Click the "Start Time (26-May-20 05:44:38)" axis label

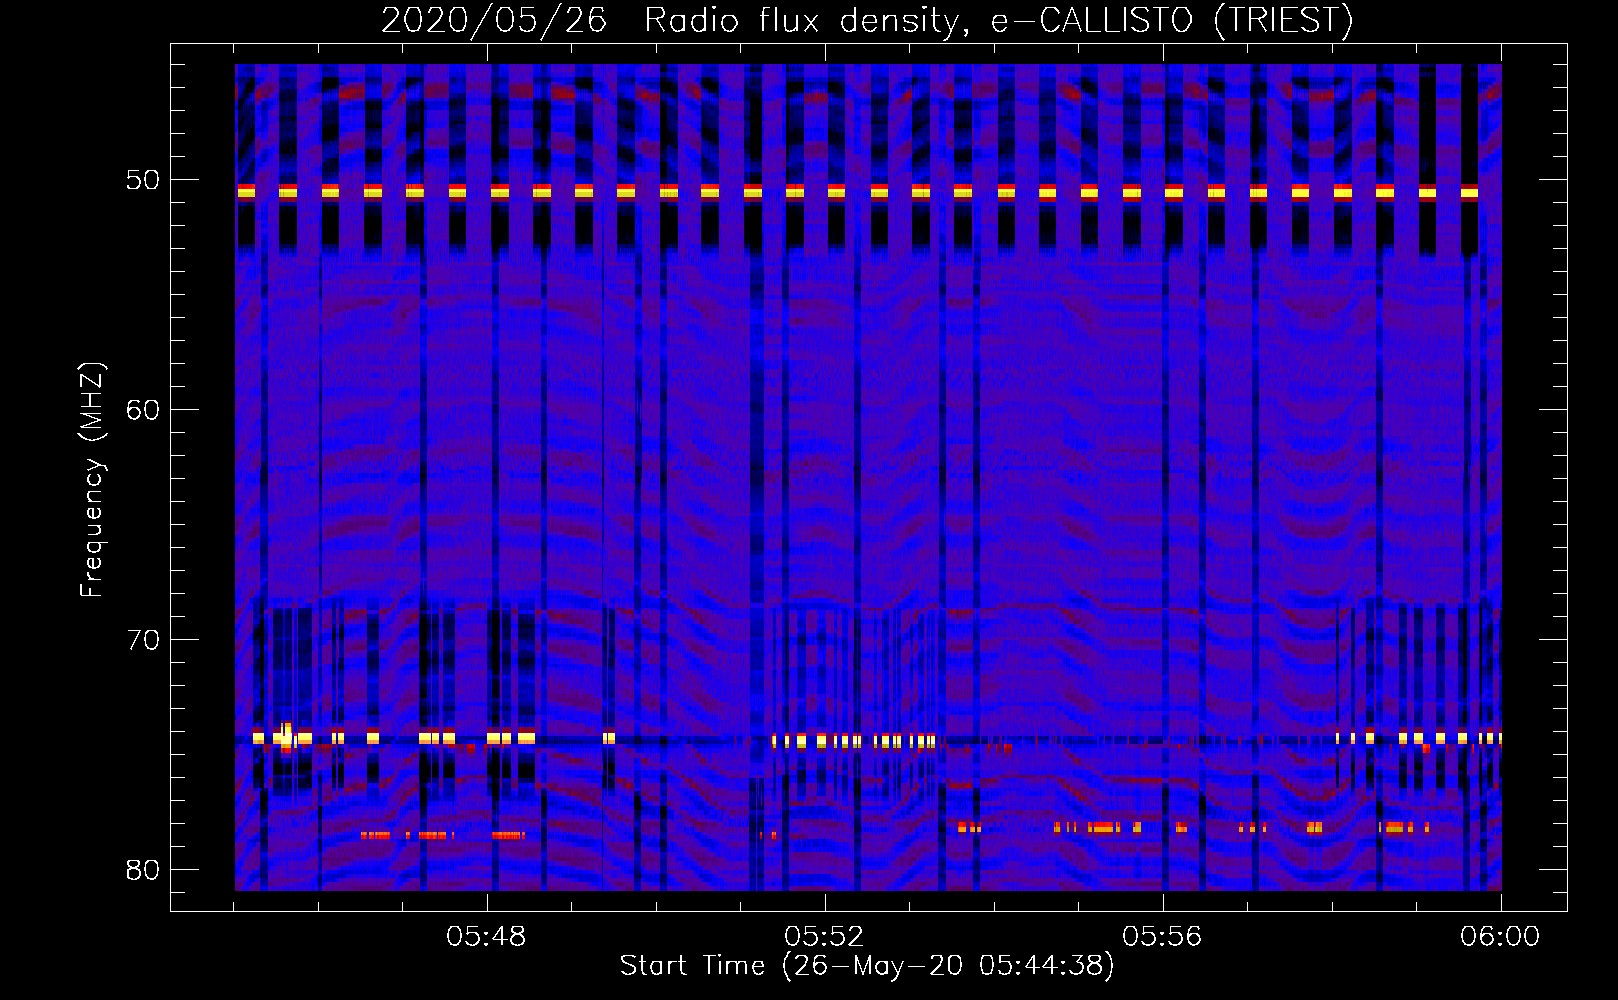867,966
